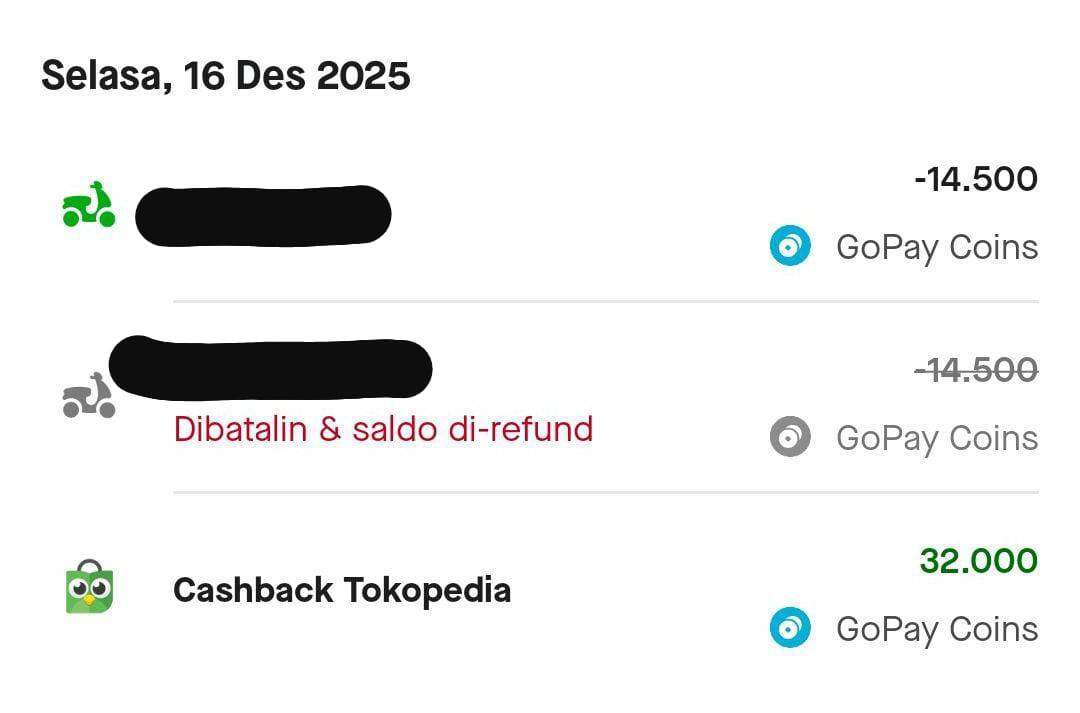1080x713 pixels.
Task: Click divider line below the first transaction
Action: coord(605,301)
